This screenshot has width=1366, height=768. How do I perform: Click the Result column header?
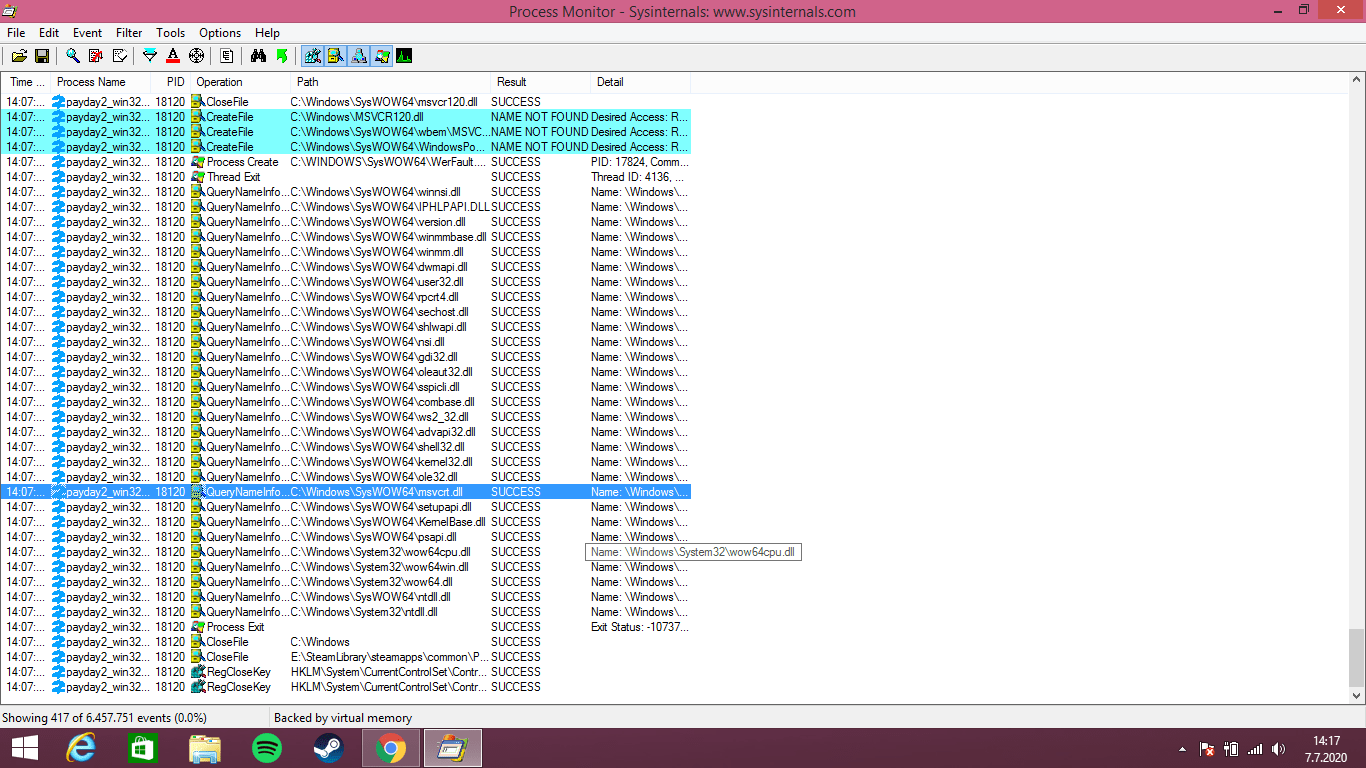point(540,82)
